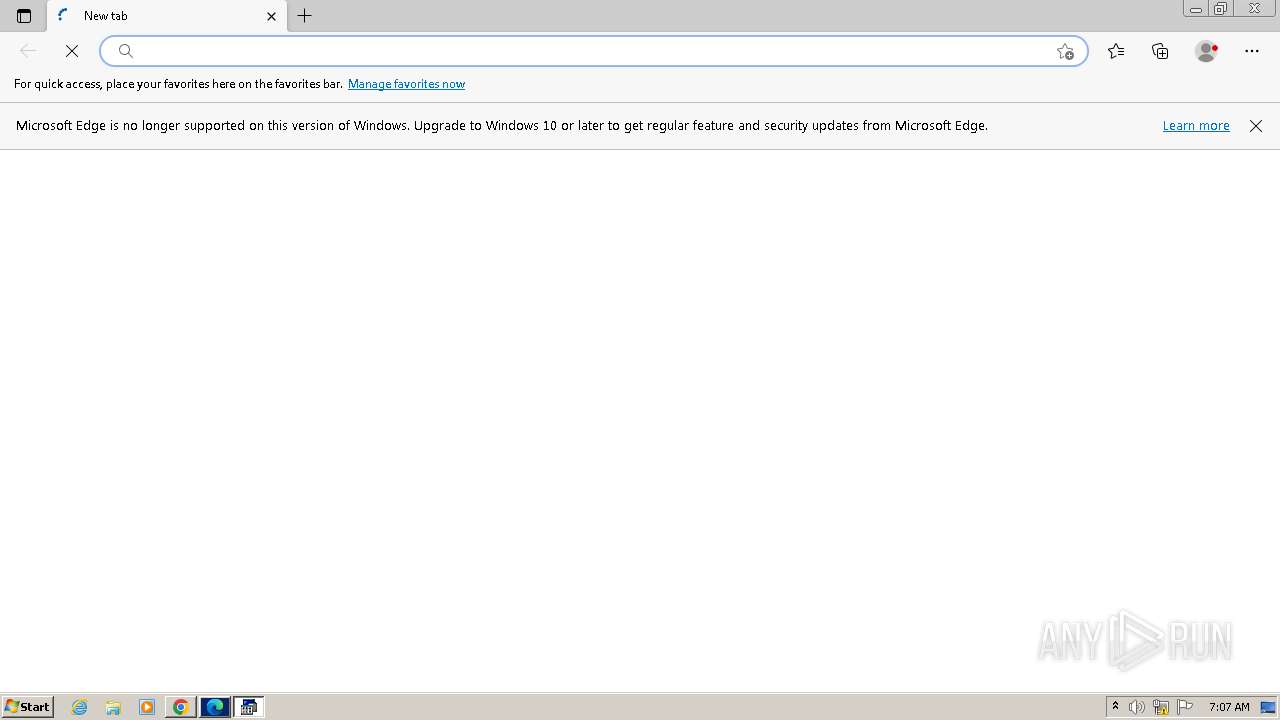
Task: Click Manage favorites now link
Action: coord(406,84)
